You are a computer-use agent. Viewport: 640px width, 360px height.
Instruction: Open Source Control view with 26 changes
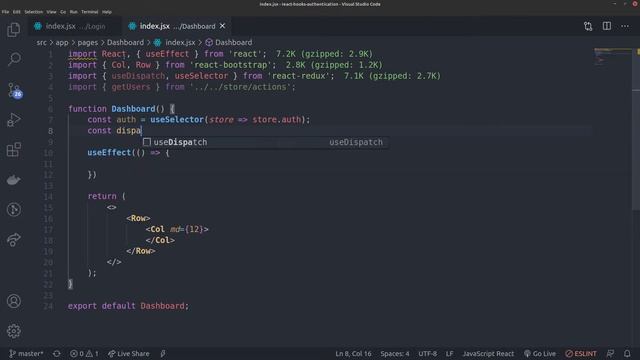click(x=14, y=90)
